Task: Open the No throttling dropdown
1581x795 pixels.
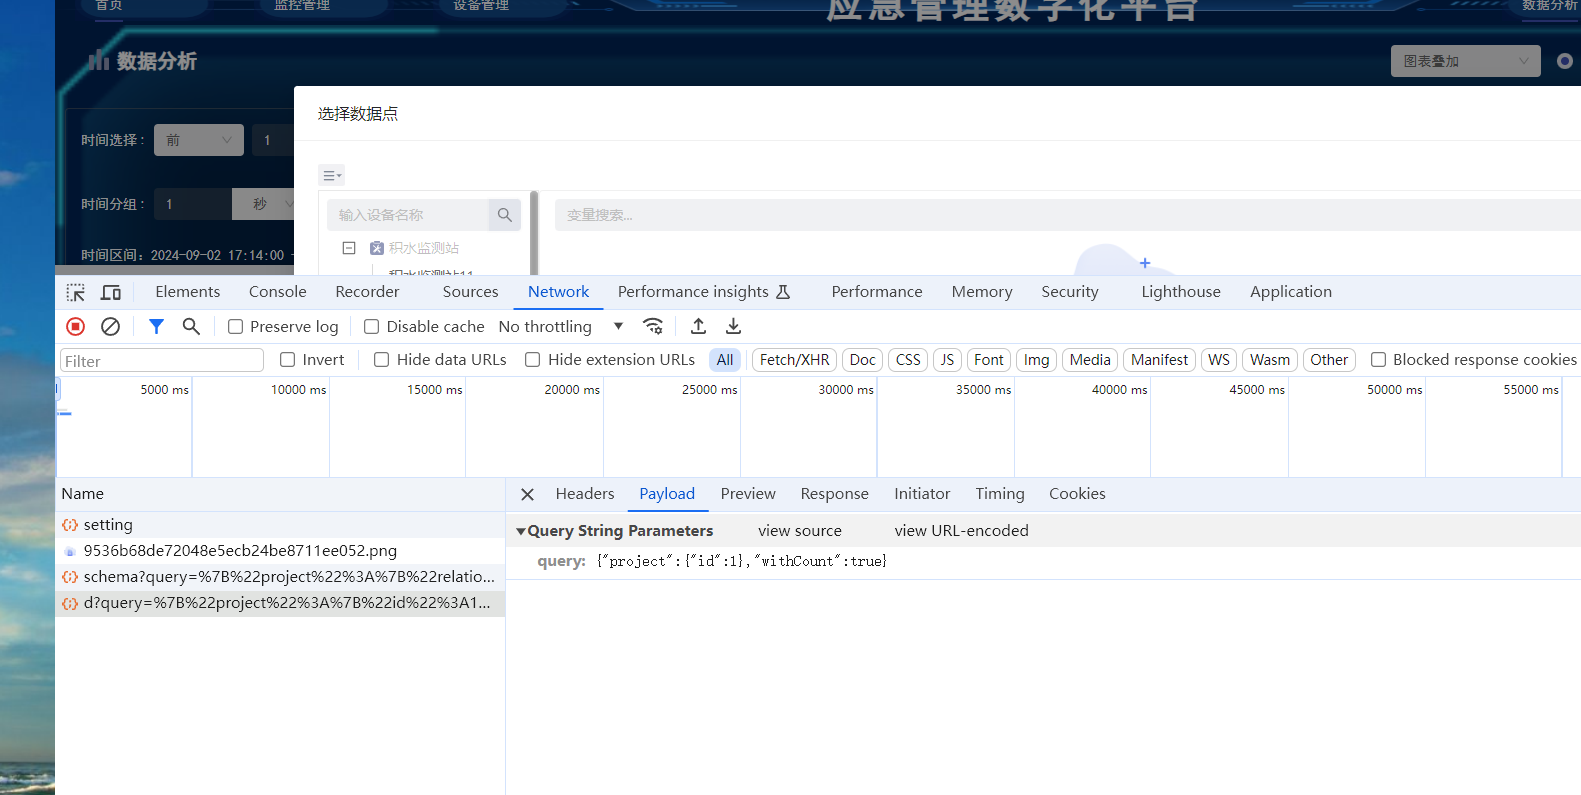Action: coord(562,327)
